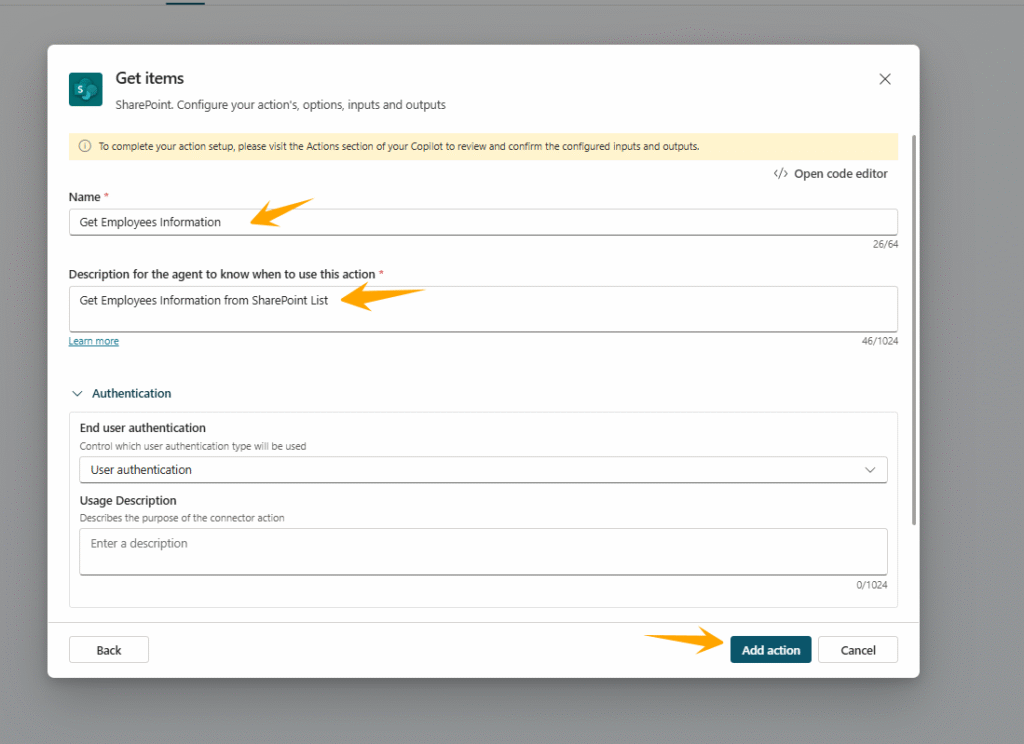The height and width of the screenshot is (744, 1024).
Task: Click the End user authentication label
Action: coord(142,428)
